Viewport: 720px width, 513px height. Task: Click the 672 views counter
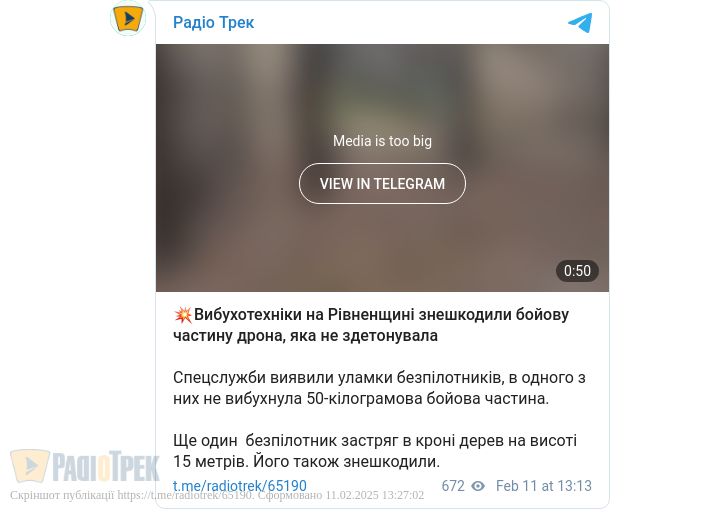coord(453,486)
